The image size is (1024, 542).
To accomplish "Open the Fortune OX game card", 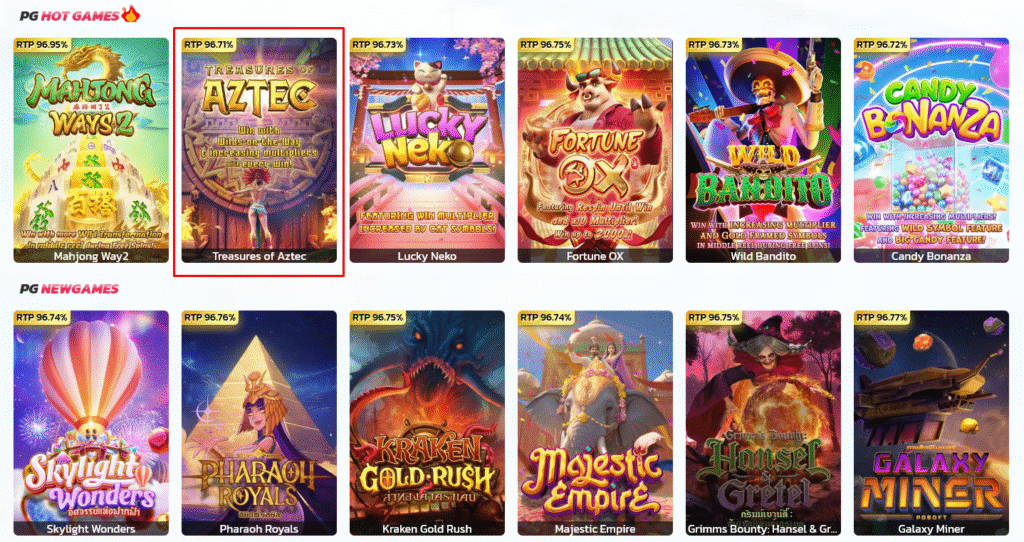I will (x=595, y=150).
